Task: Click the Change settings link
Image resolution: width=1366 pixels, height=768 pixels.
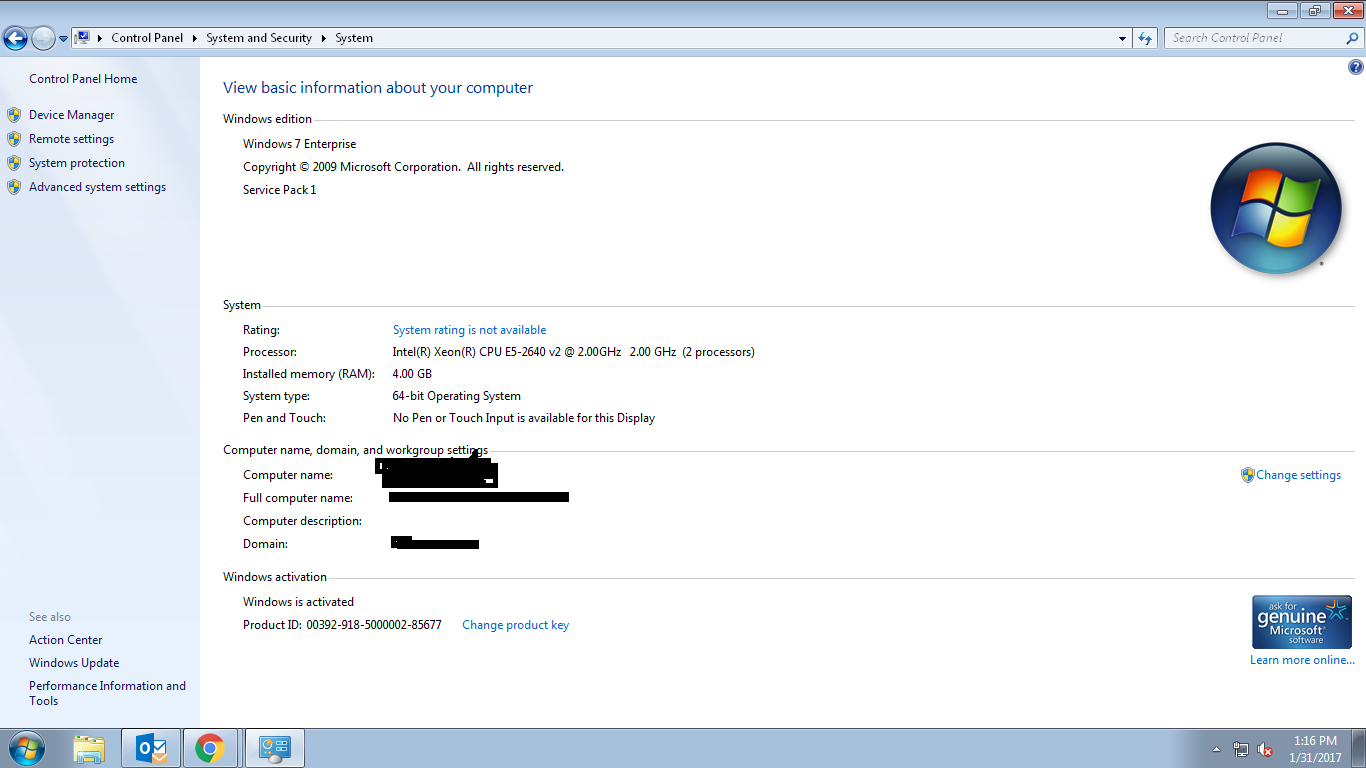Action: (1298, 475)
